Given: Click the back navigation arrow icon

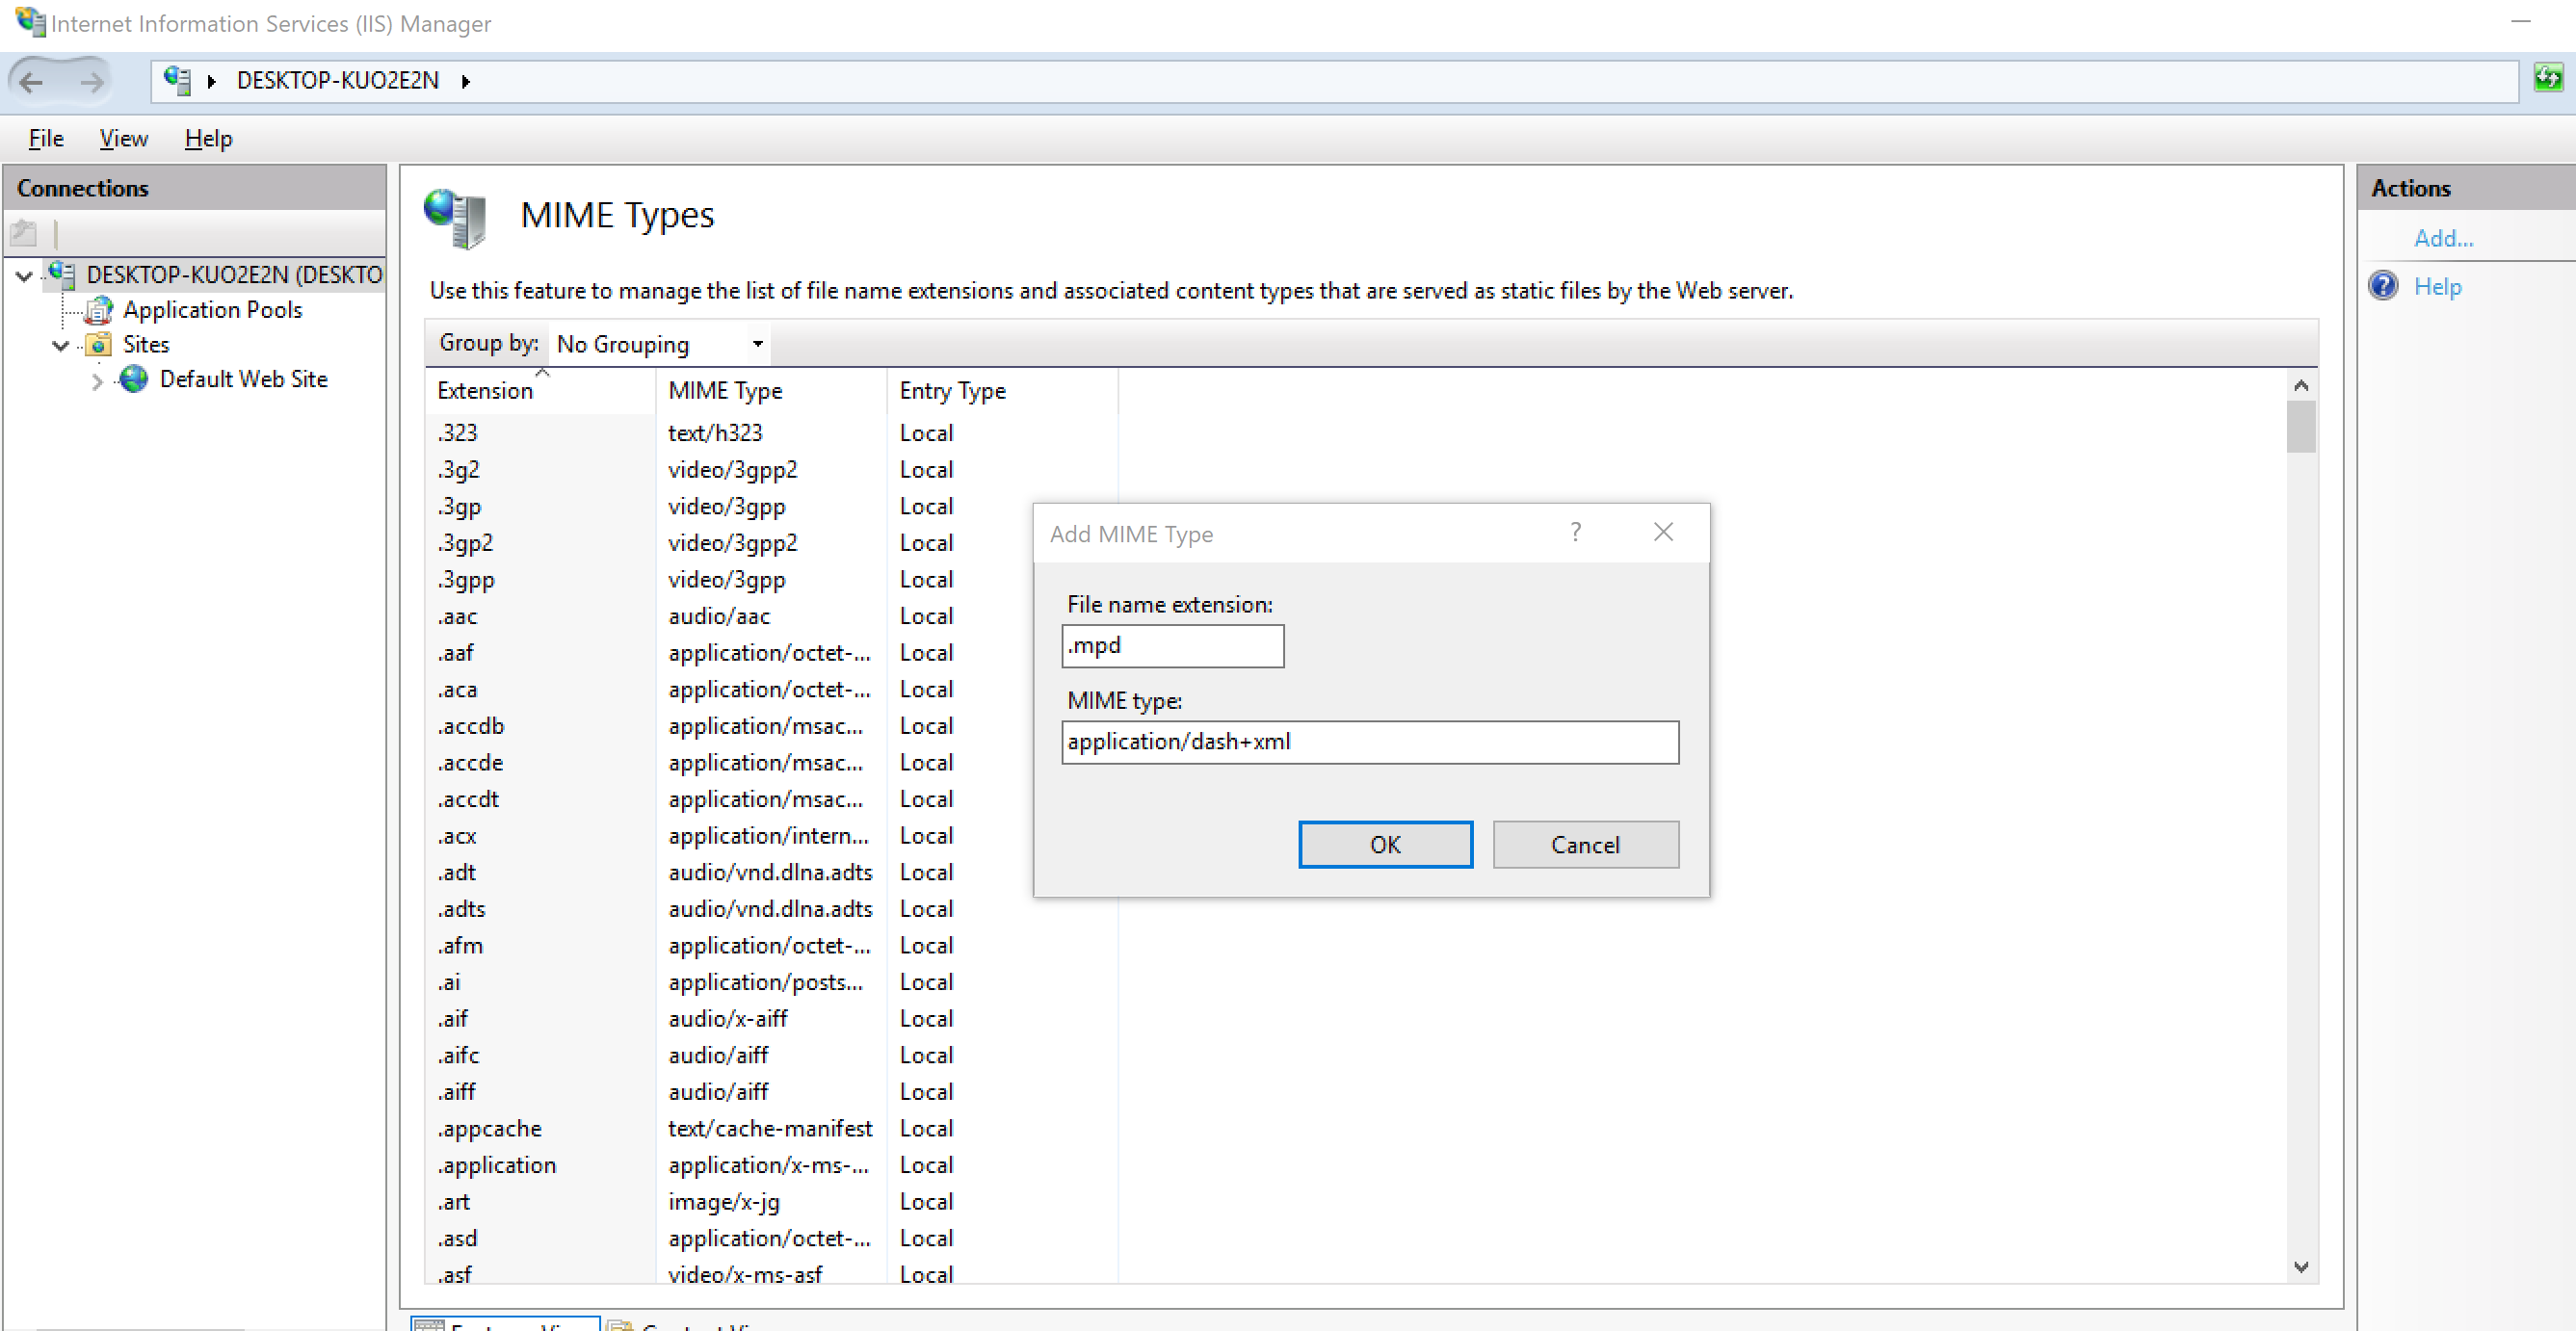Looking at the screenshot, I should coord(38,78).
